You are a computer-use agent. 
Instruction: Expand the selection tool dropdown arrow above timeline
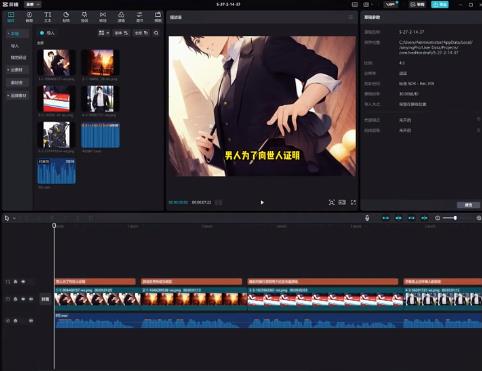pyautogui.click(x=14, y=219)
